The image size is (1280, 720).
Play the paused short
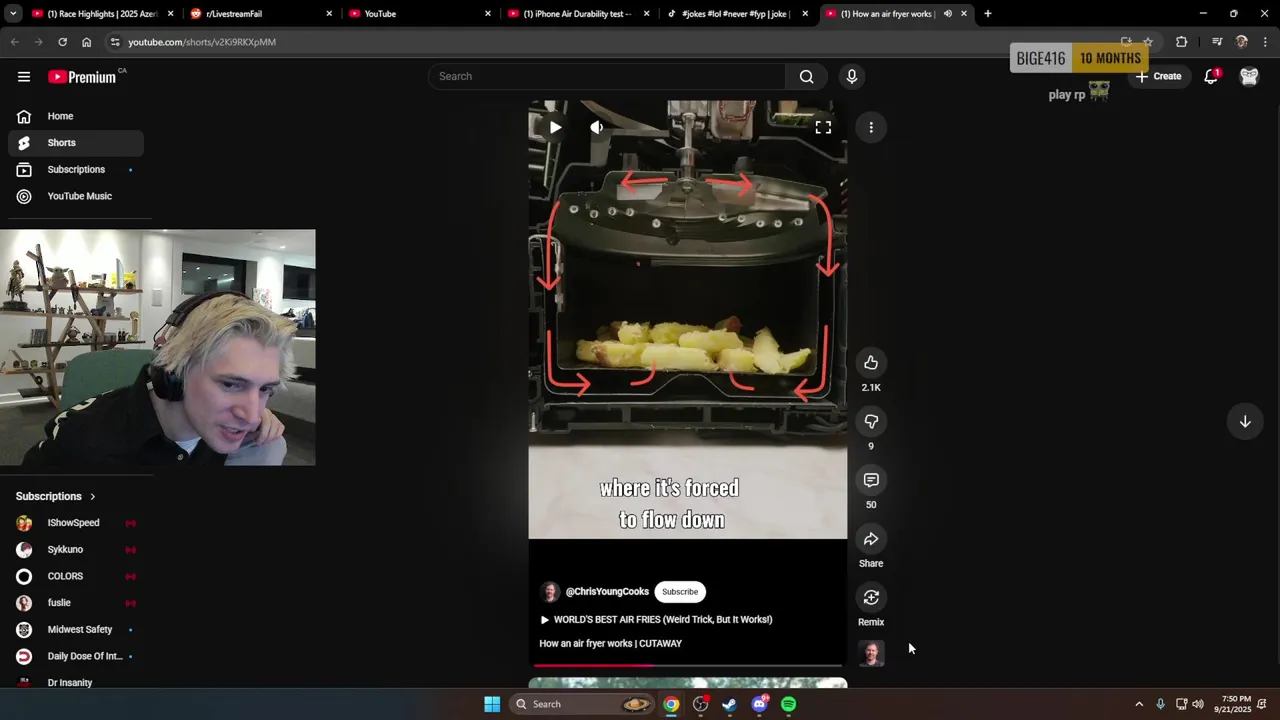[x=555, y=127]
